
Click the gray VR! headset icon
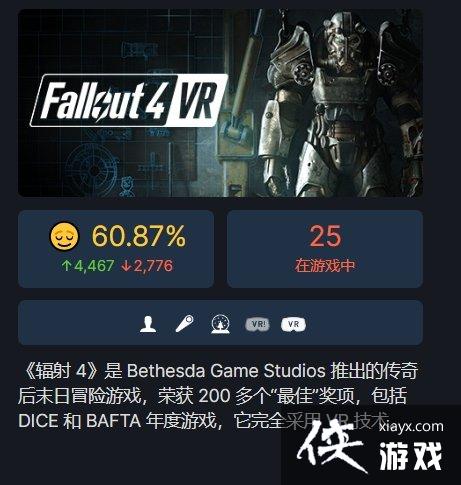[257, 324]
